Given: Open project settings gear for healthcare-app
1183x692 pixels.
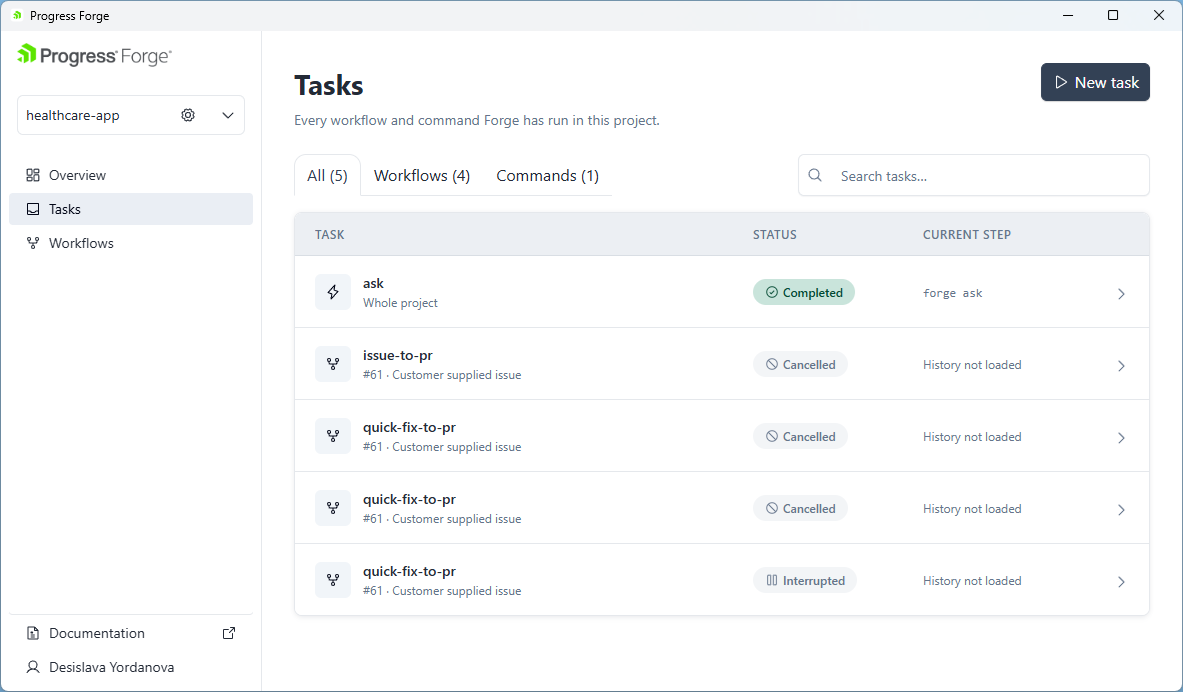Looking at the screenshot, I should [x=188, y=115].
